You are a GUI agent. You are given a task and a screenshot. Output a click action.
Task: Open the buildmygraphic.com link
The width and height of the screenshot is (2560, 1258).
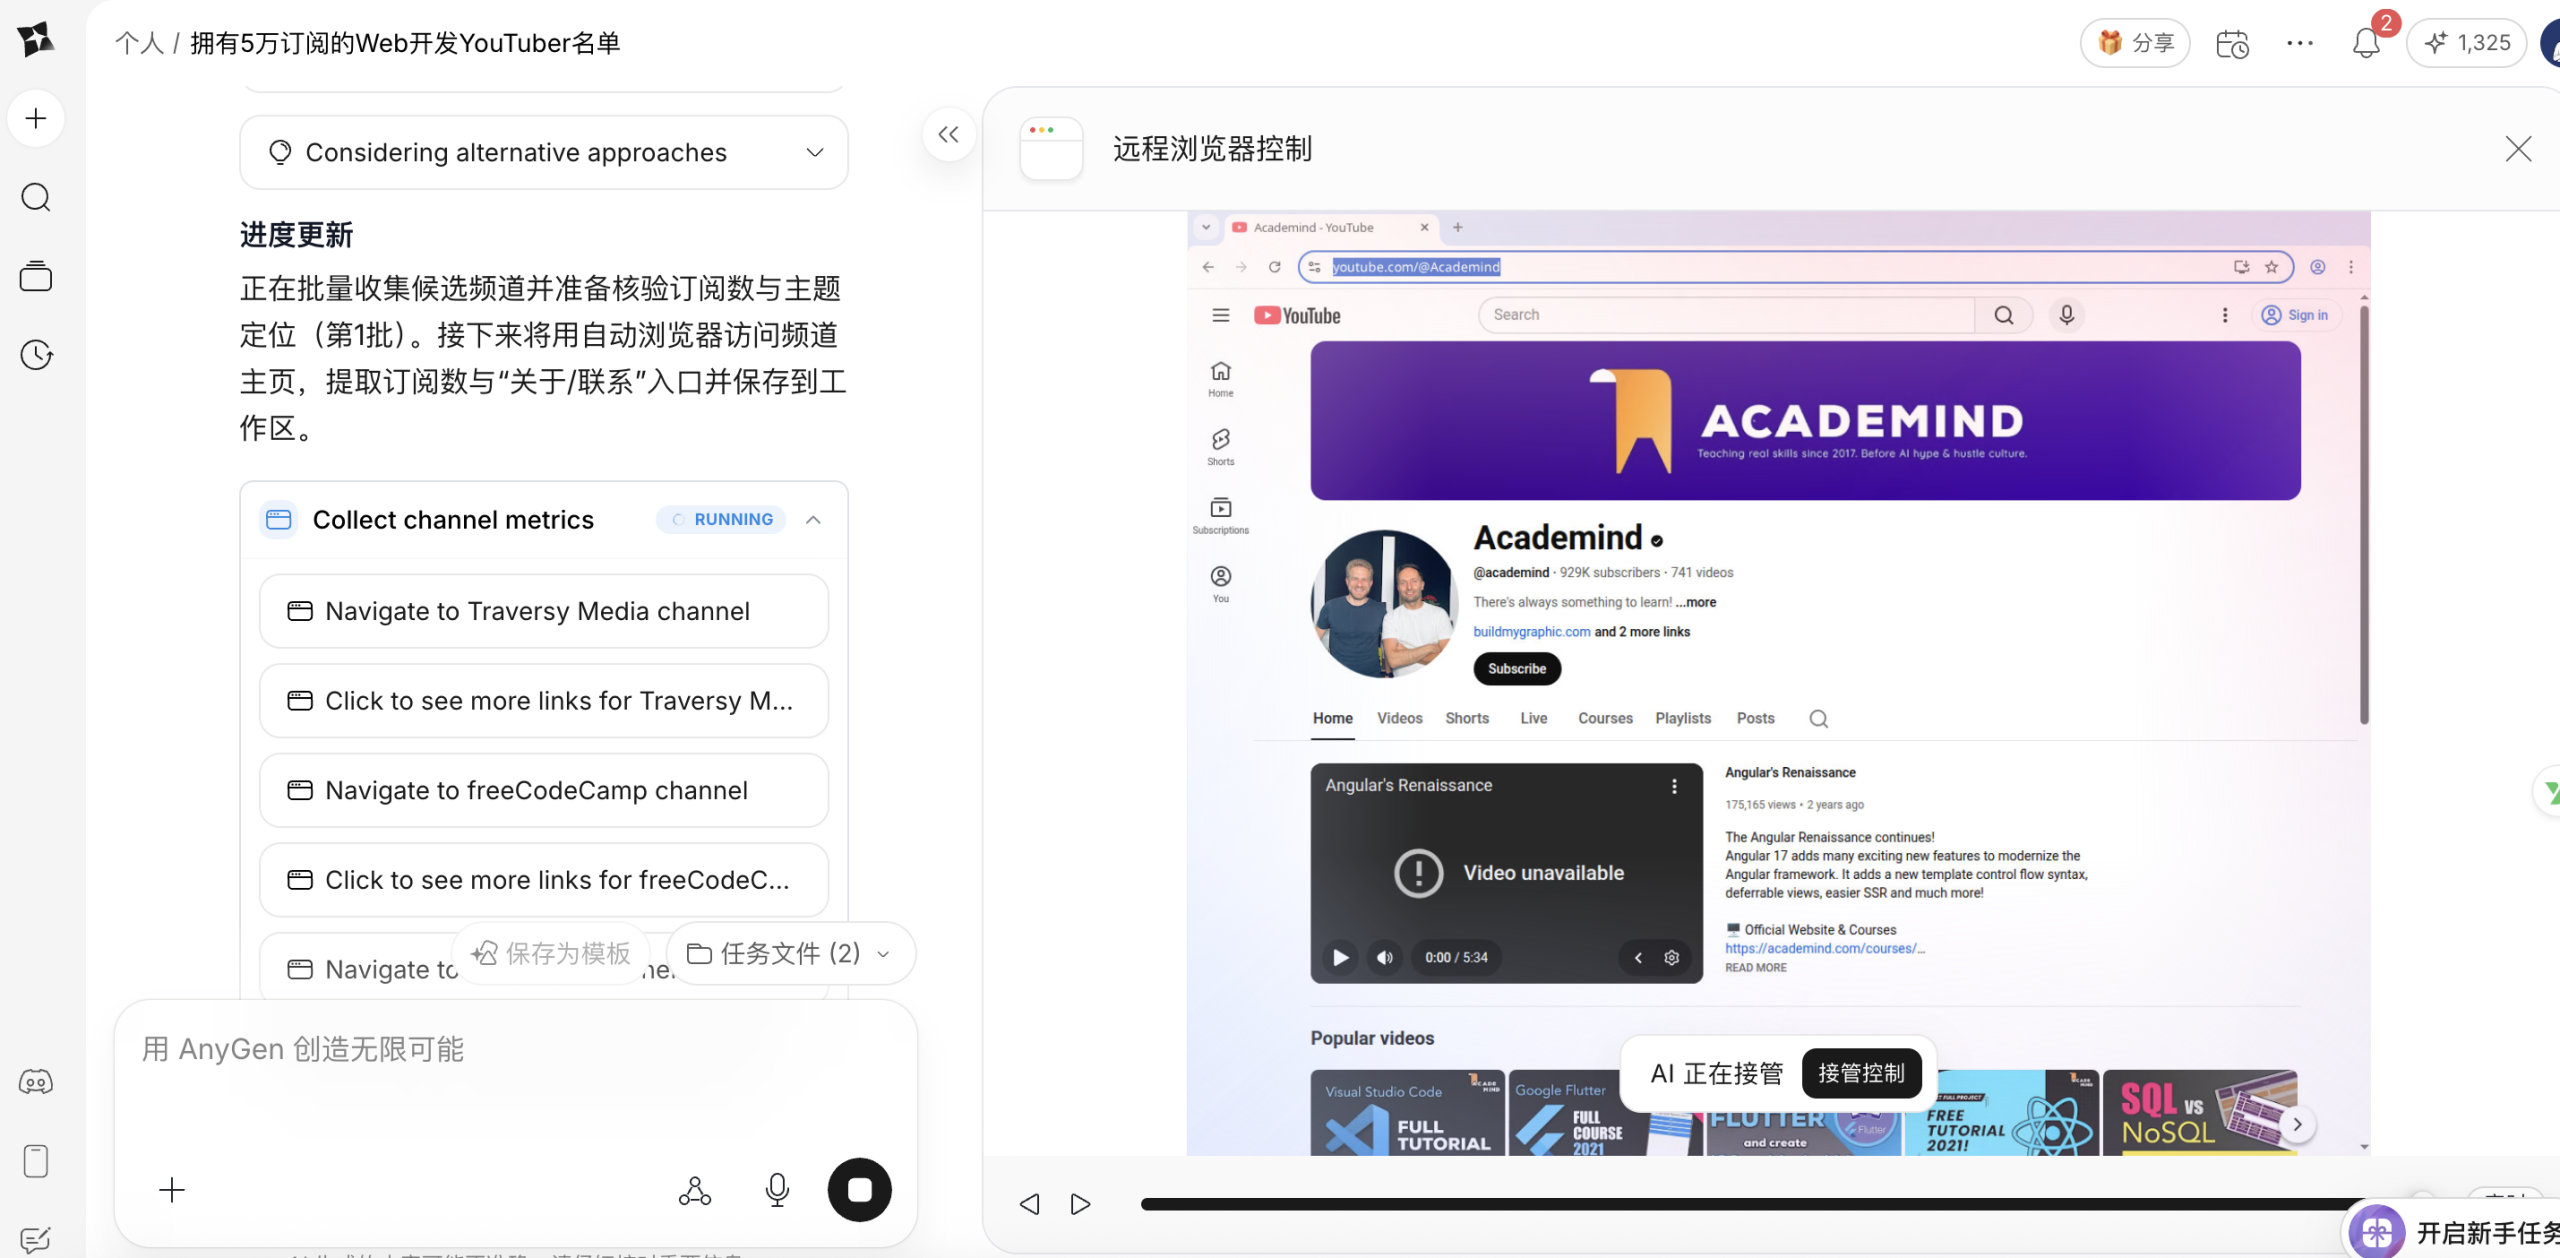click(x=1531, y=631)
